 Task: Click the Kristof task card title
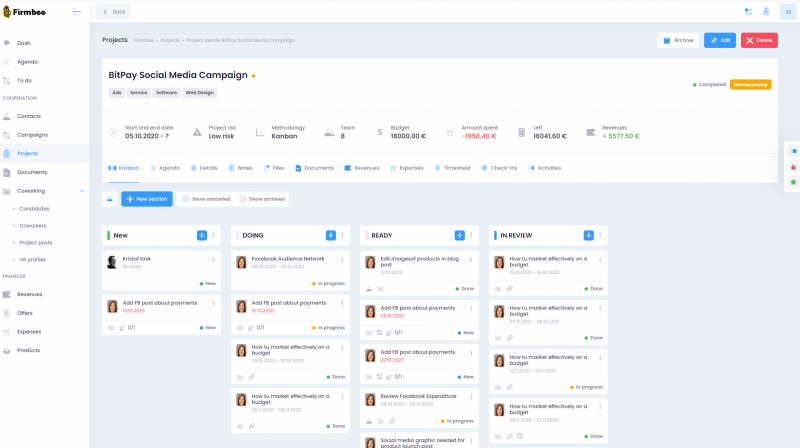137,259
